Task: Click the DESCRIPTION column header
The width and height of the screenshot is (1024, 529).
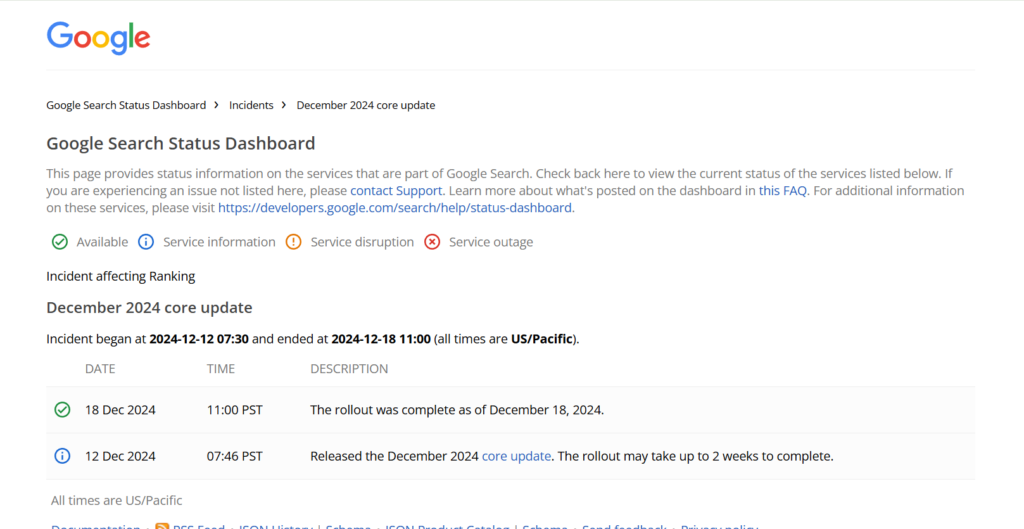Action: tap(349, 369)
